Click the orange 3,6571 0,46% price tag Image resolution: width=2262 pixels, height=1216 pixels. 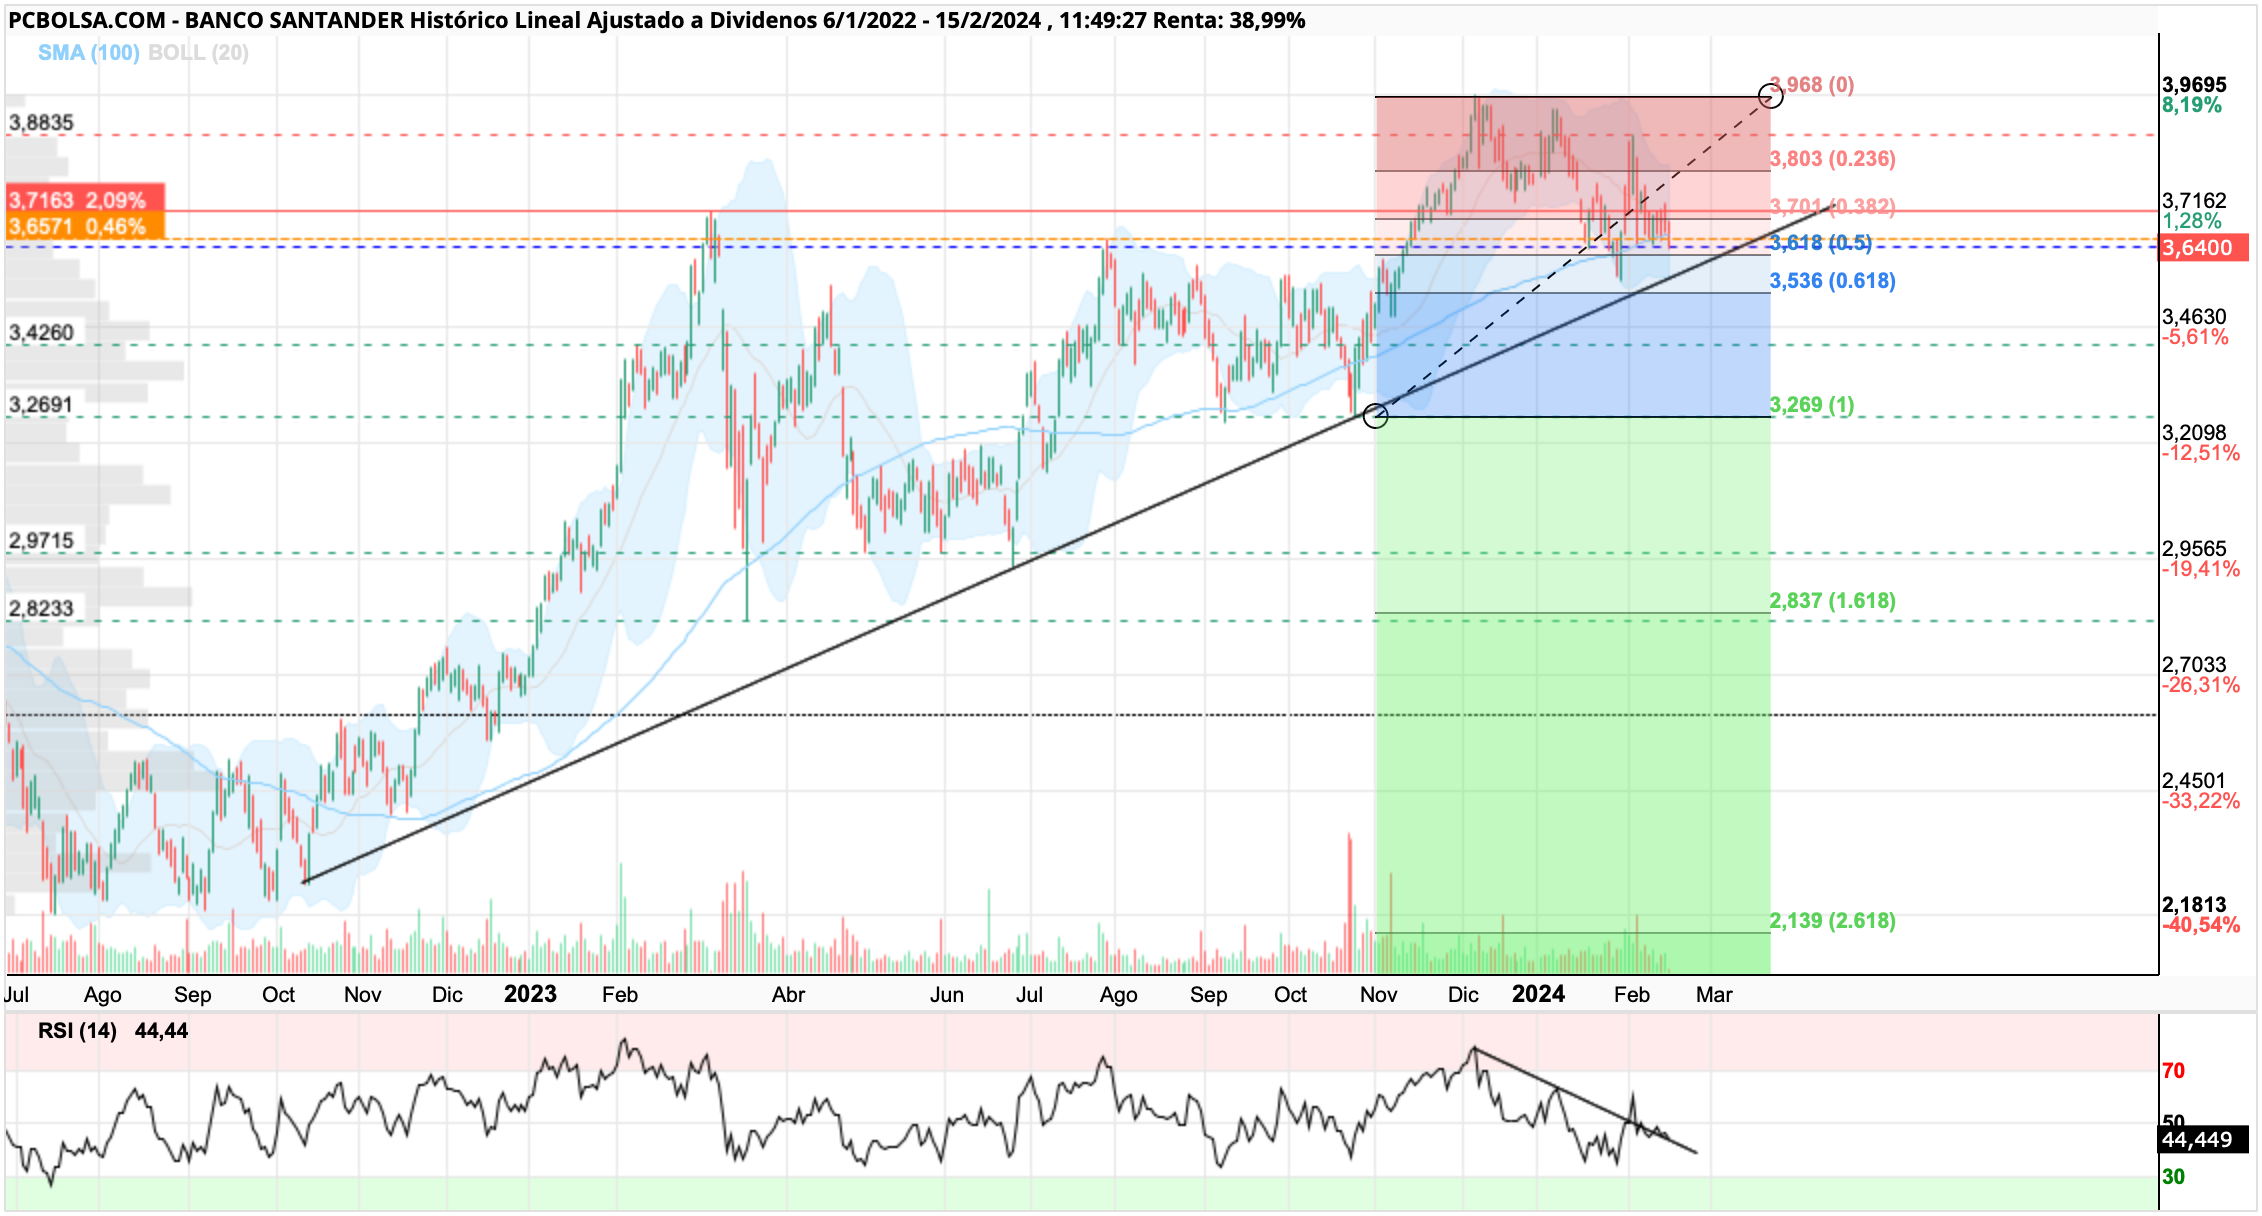coord(85,226)
